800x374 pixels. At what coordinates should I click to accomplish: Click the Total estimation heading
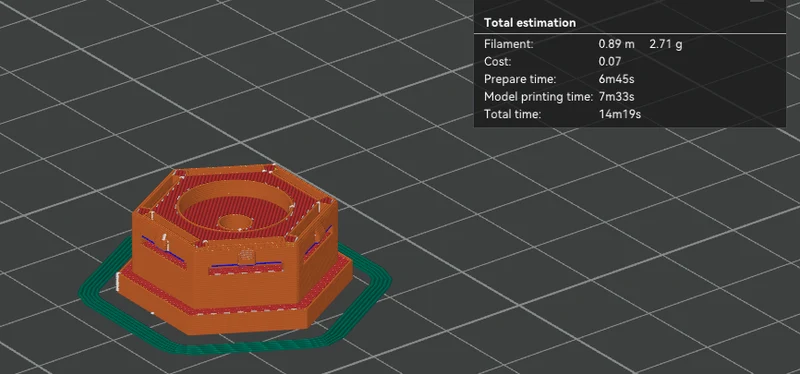pos(530,23)
